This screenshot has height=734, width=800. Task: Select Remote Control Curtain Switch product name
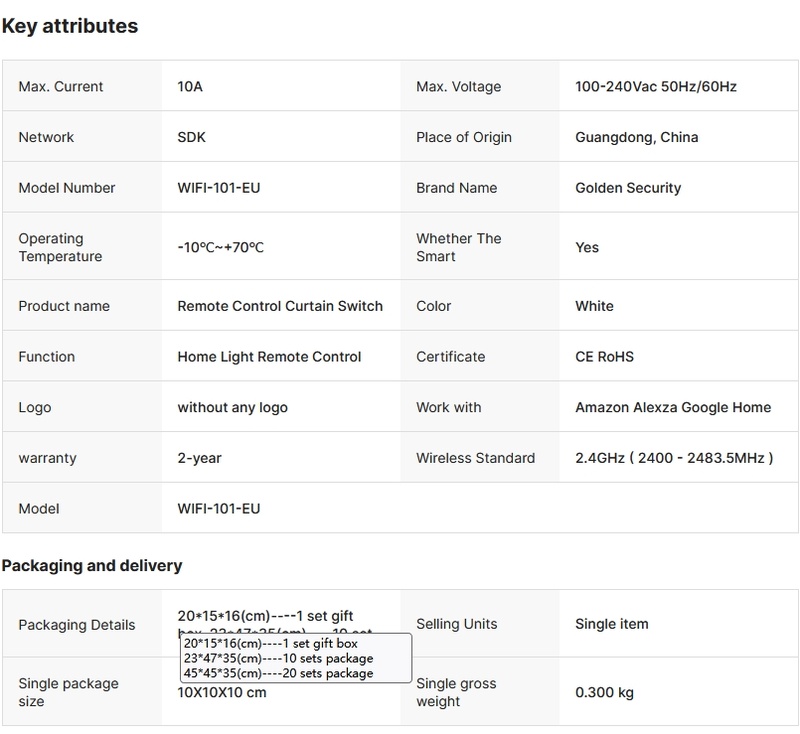280,306
